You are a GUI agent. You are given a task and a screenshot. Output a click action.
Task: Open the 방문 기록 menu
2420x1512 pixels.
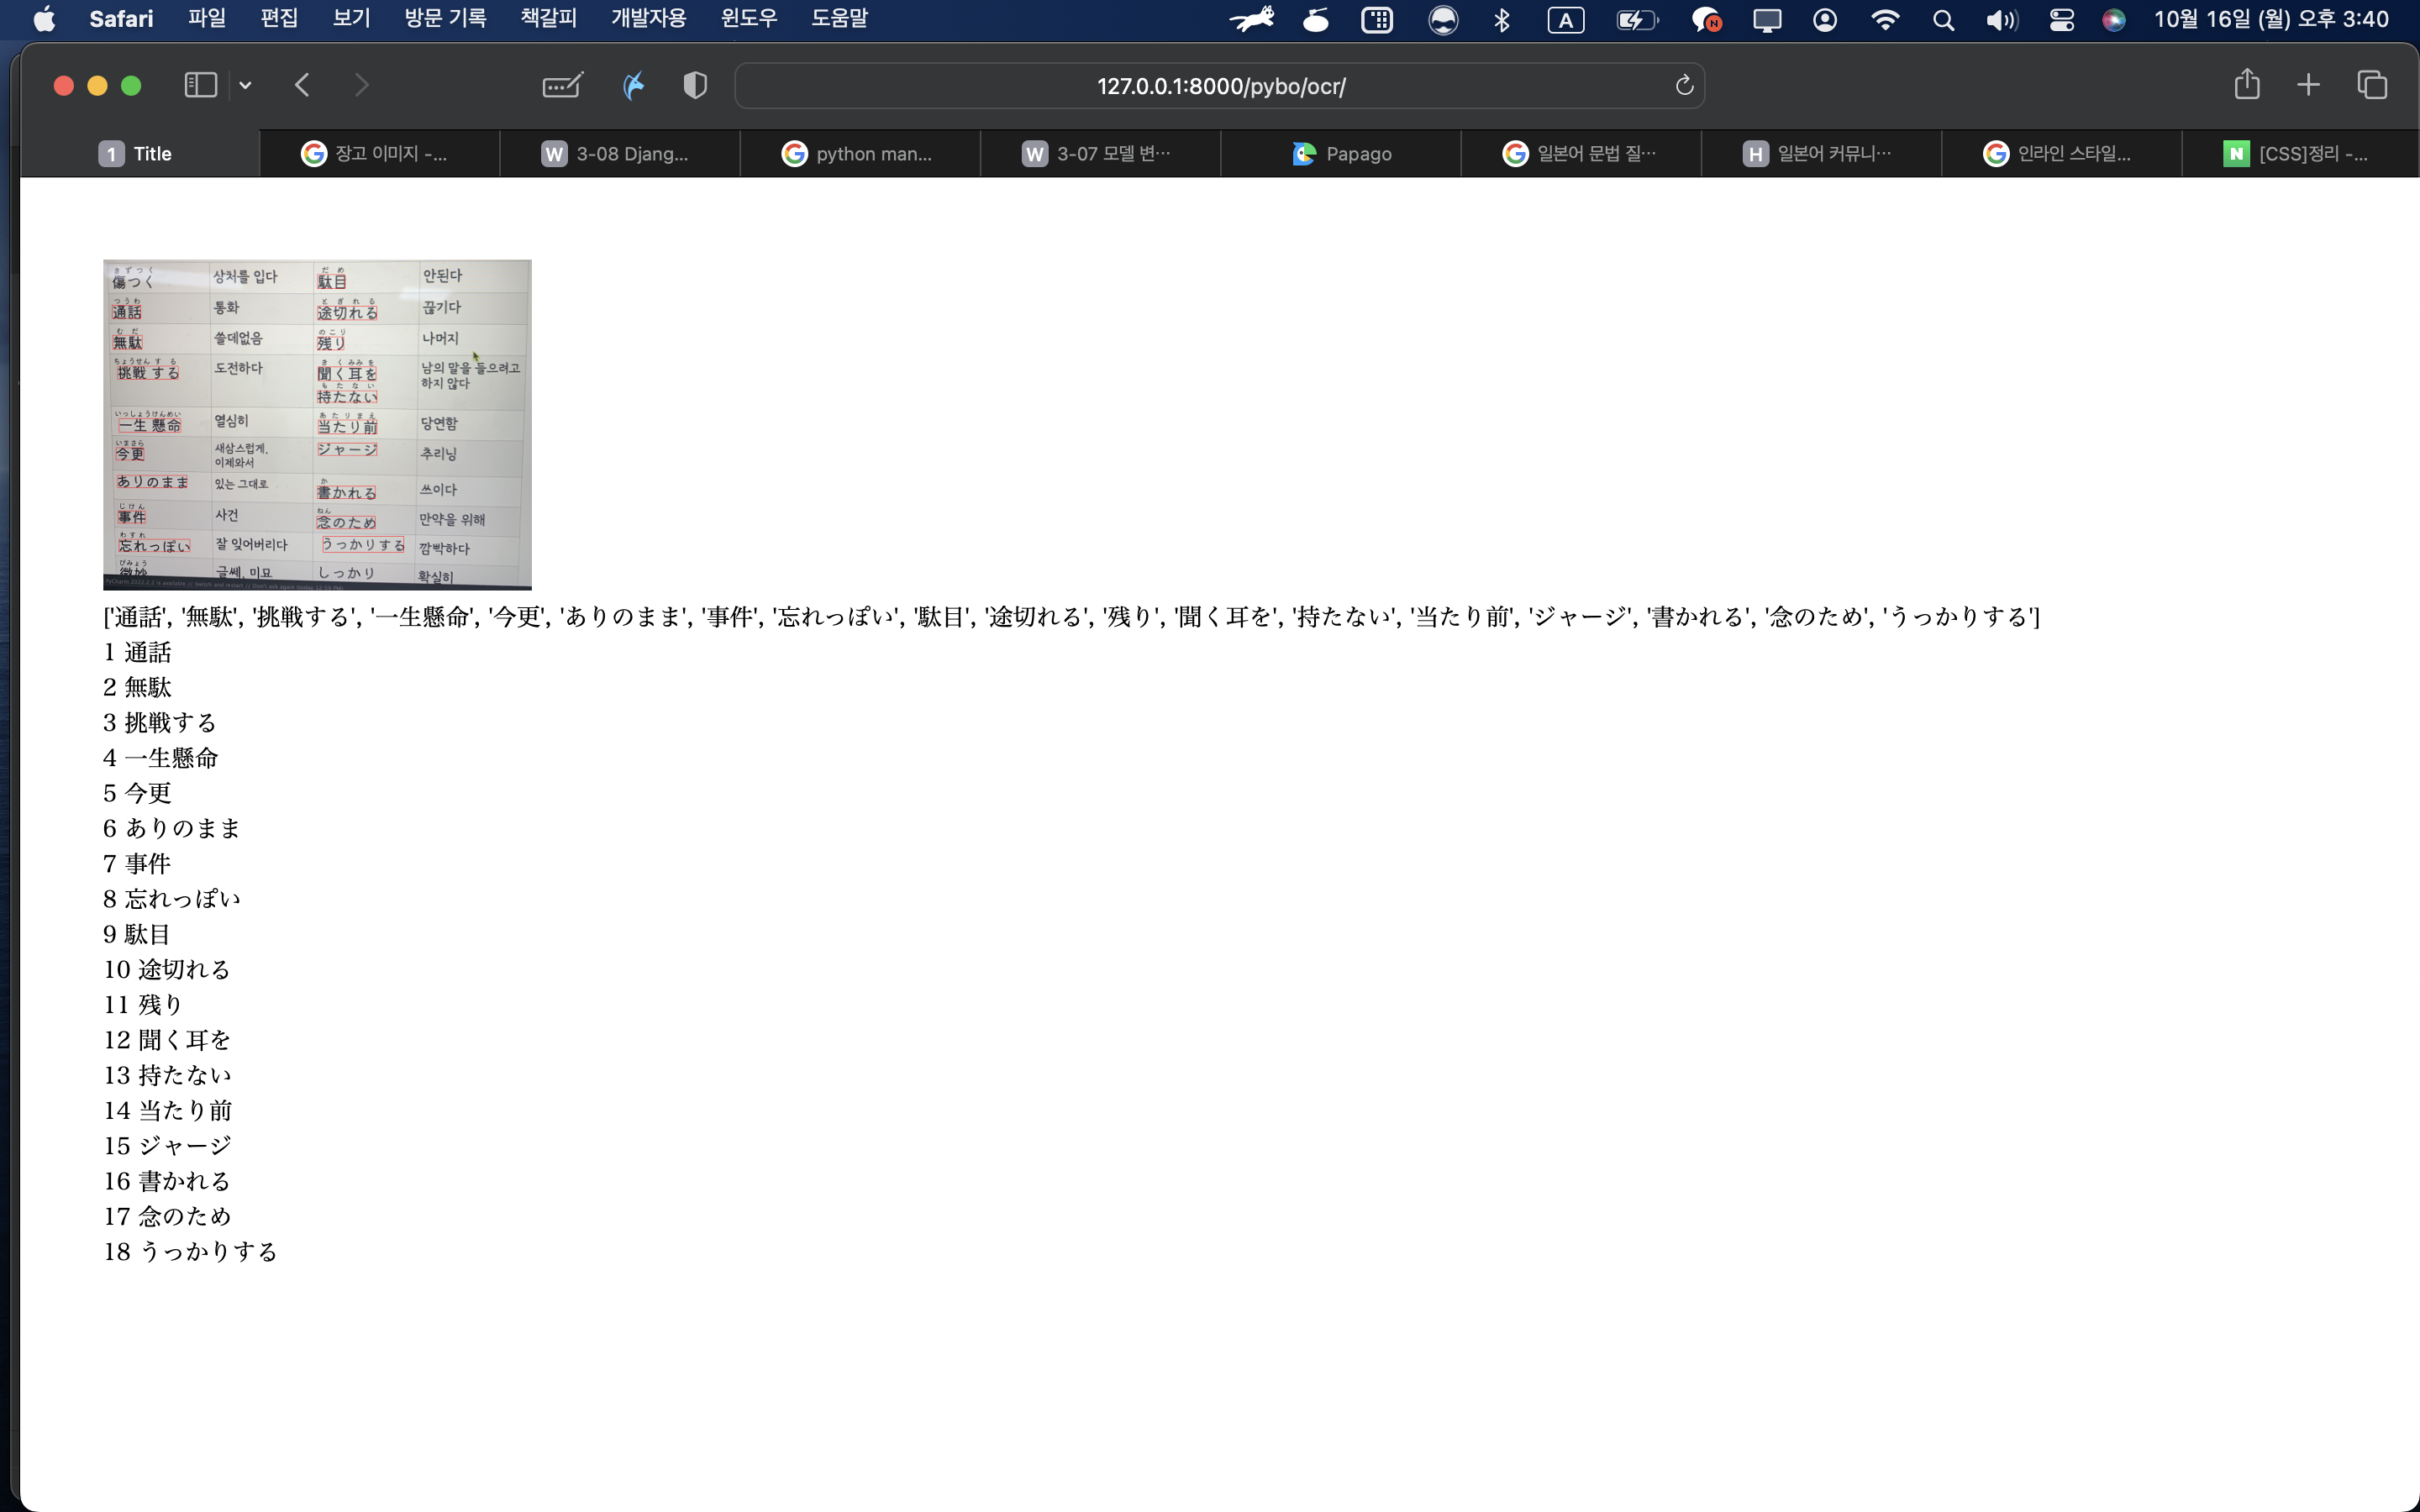pyautogui.click(x=445, y=18)
